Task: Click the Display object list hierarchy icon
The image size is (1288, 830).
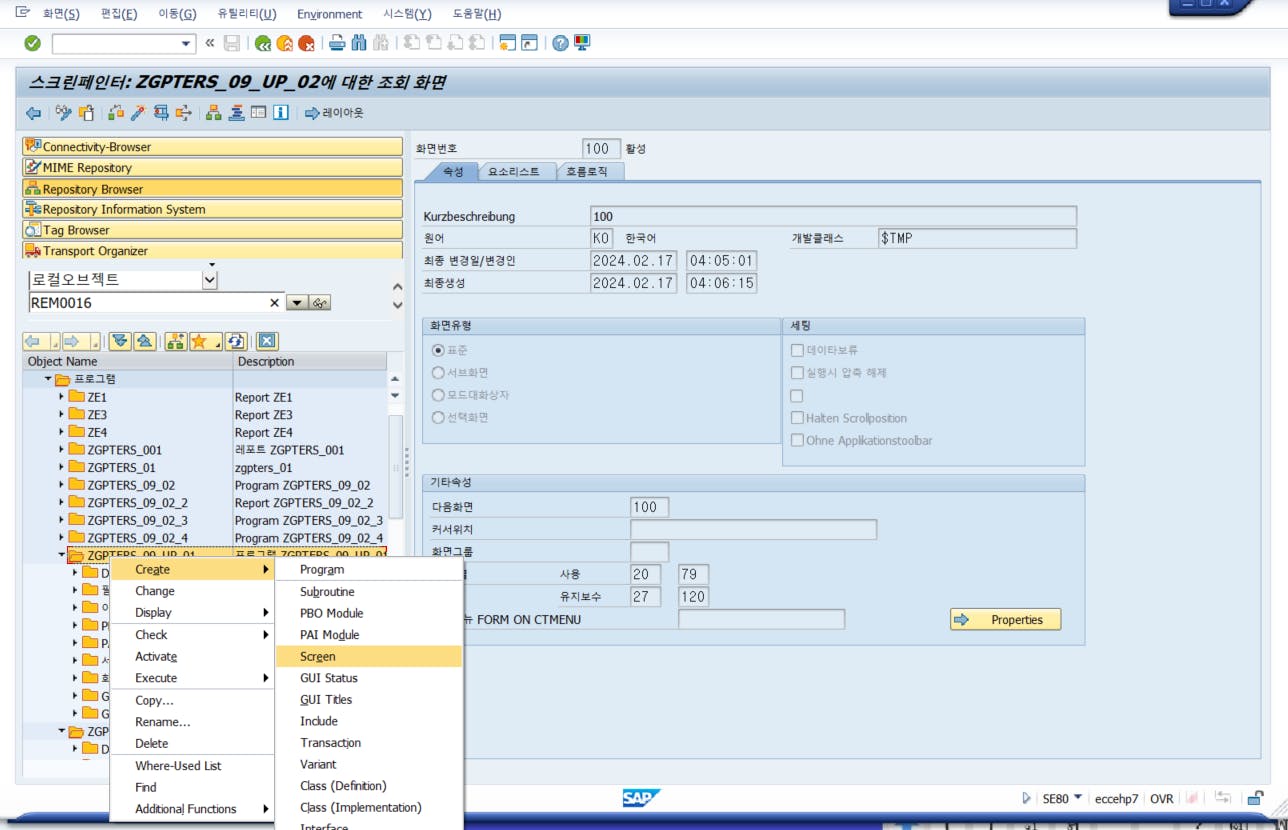Action: click(213, 113)
